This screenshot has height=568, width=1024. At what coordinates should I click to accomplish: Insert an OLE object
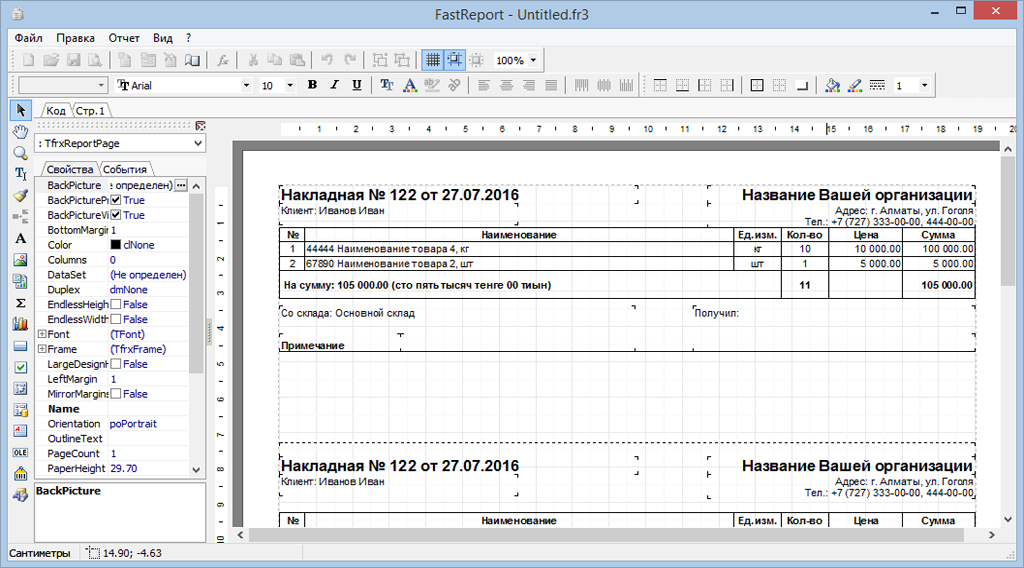coord(20,453)
